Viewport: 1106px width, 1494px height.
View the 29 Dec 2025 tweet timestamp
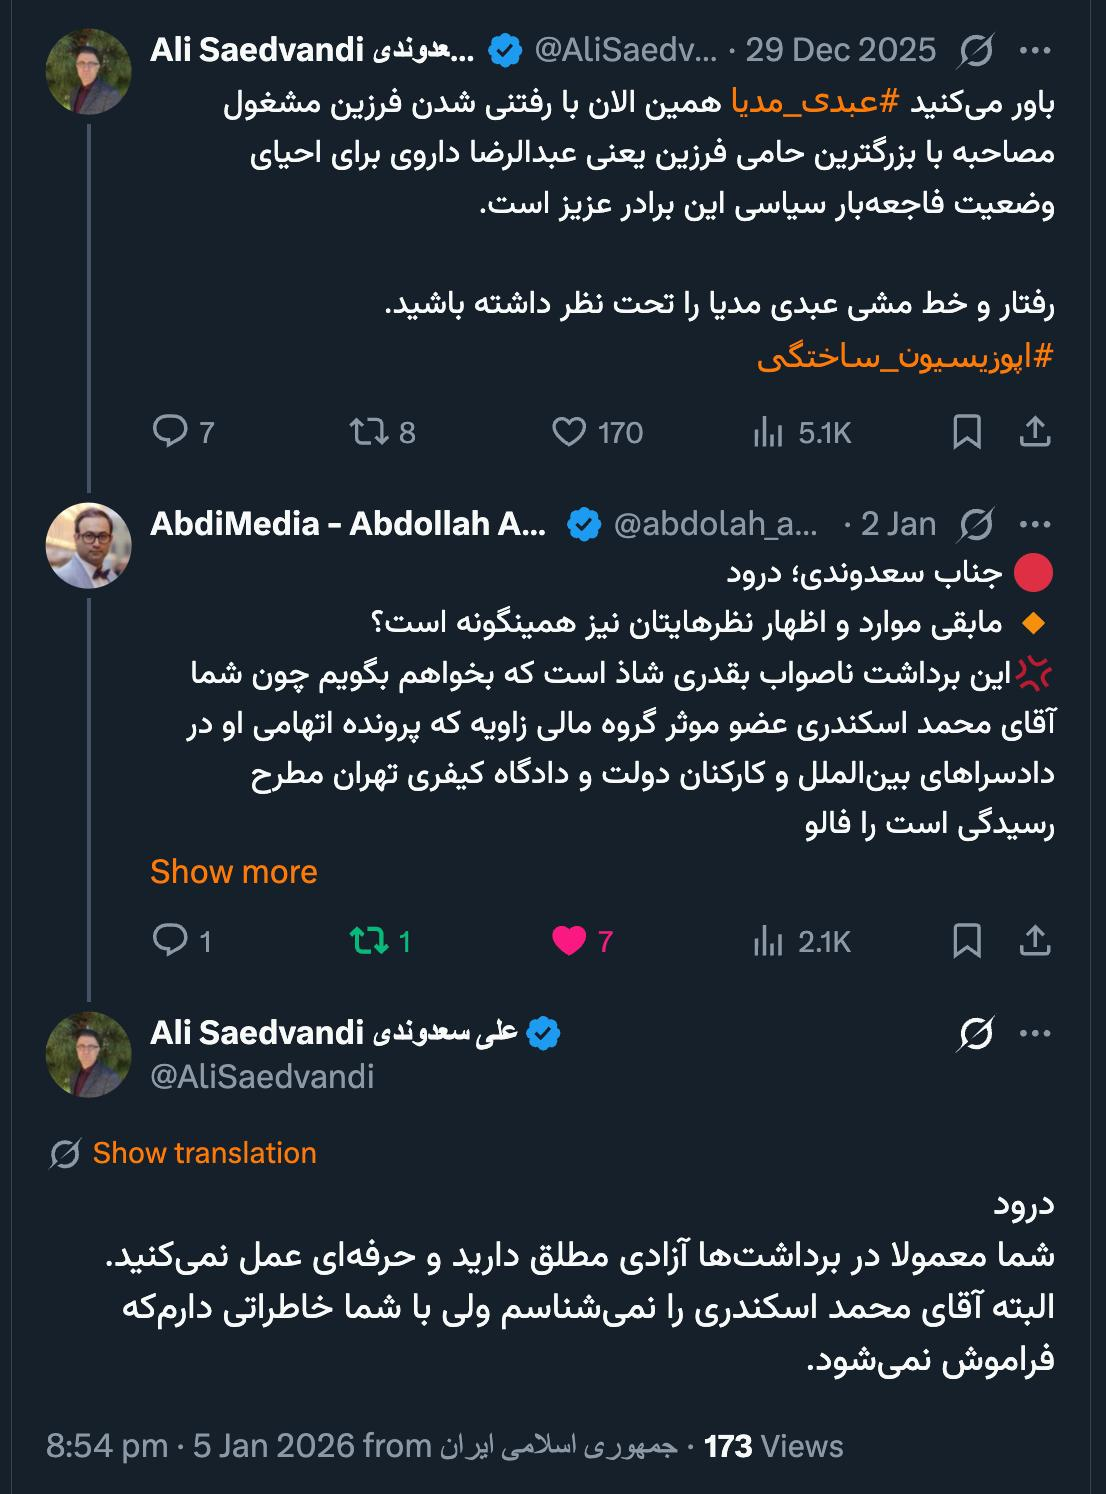[838, 47]
